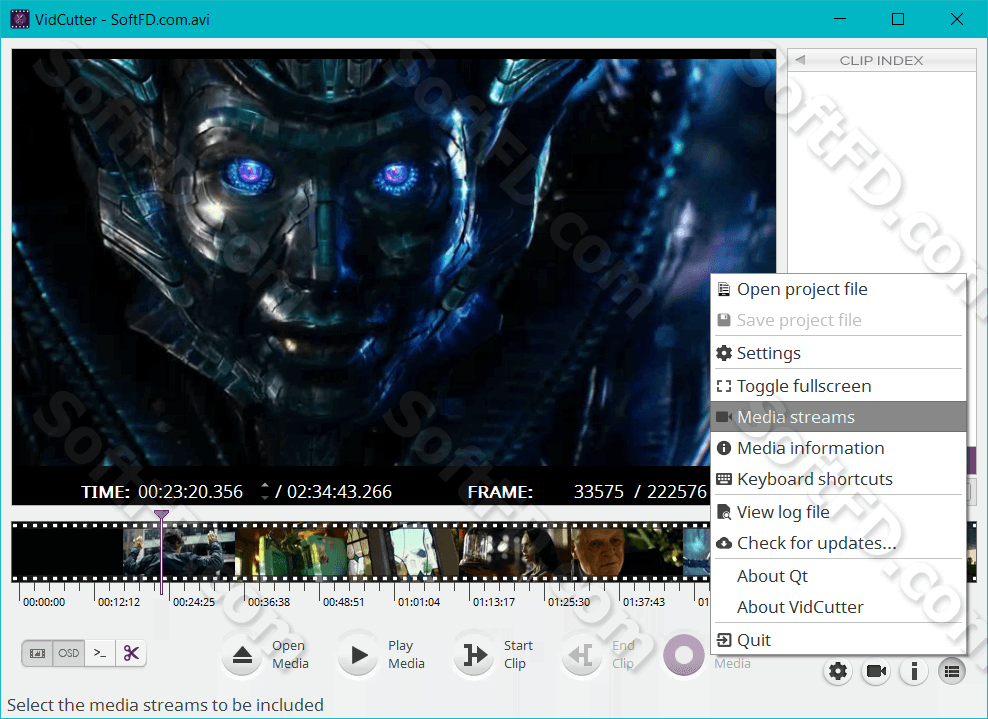Click the Open Media eject icon
The height and width of the screenshot is (719, 988).
242,655
